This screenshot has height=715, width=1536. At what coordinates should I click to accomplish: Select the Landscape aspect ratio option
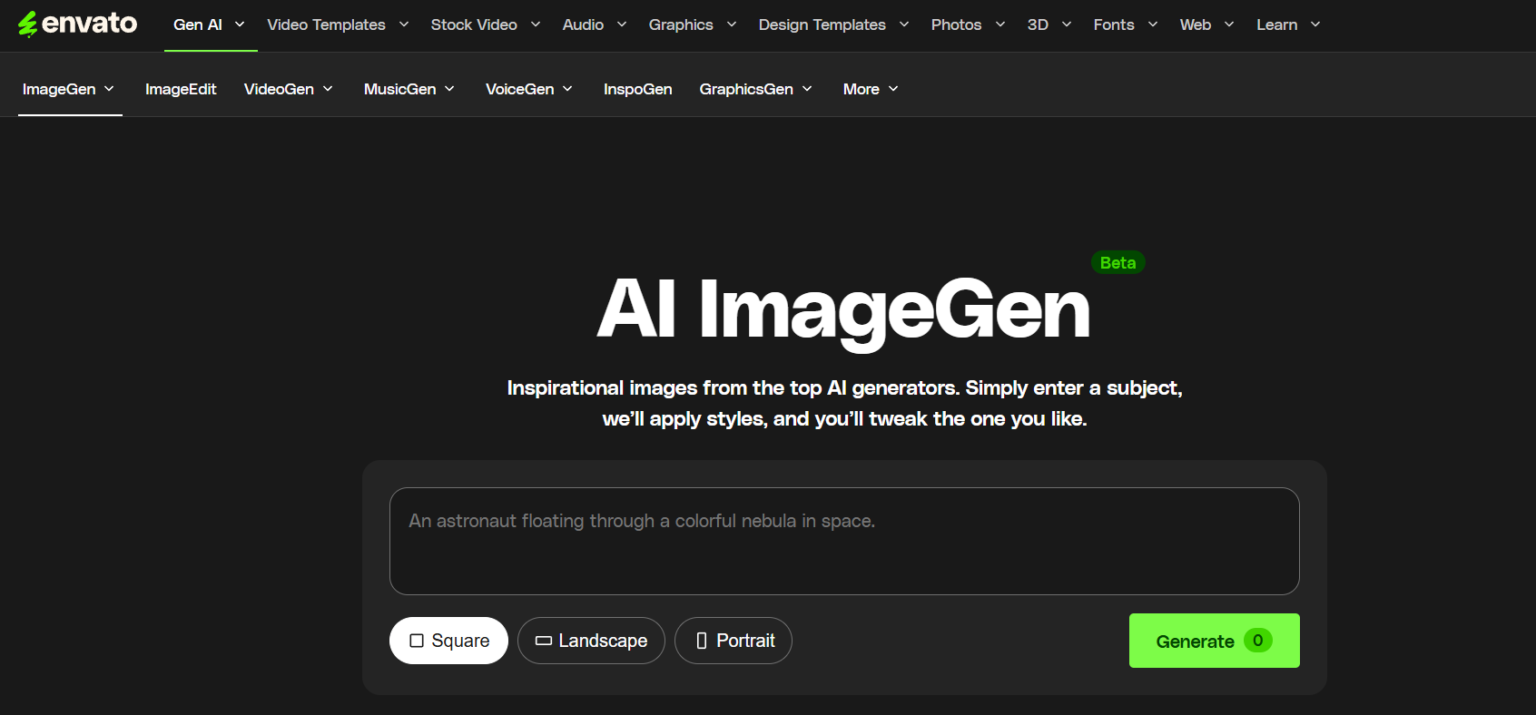click(591, 641)
